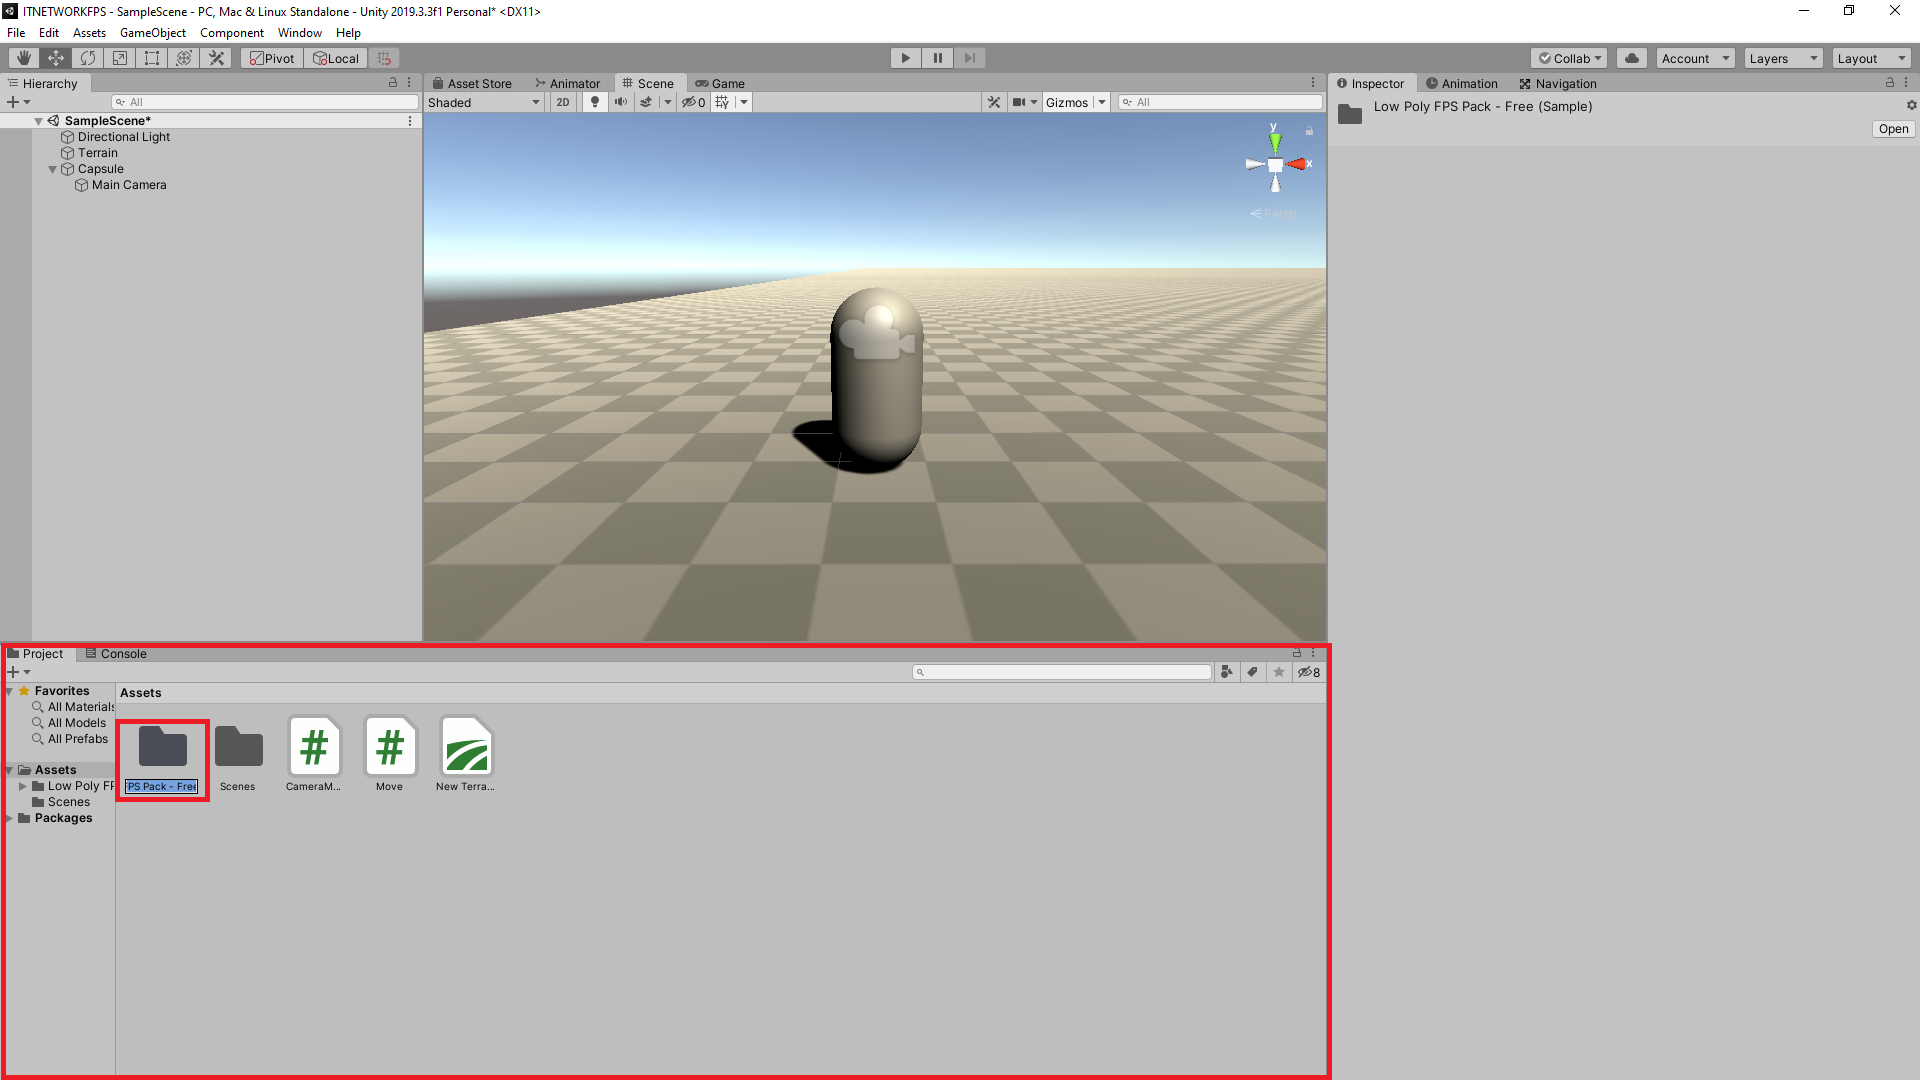Open the Shaded draw mode dropdown
The image size is (1920, 1080).
483,101
